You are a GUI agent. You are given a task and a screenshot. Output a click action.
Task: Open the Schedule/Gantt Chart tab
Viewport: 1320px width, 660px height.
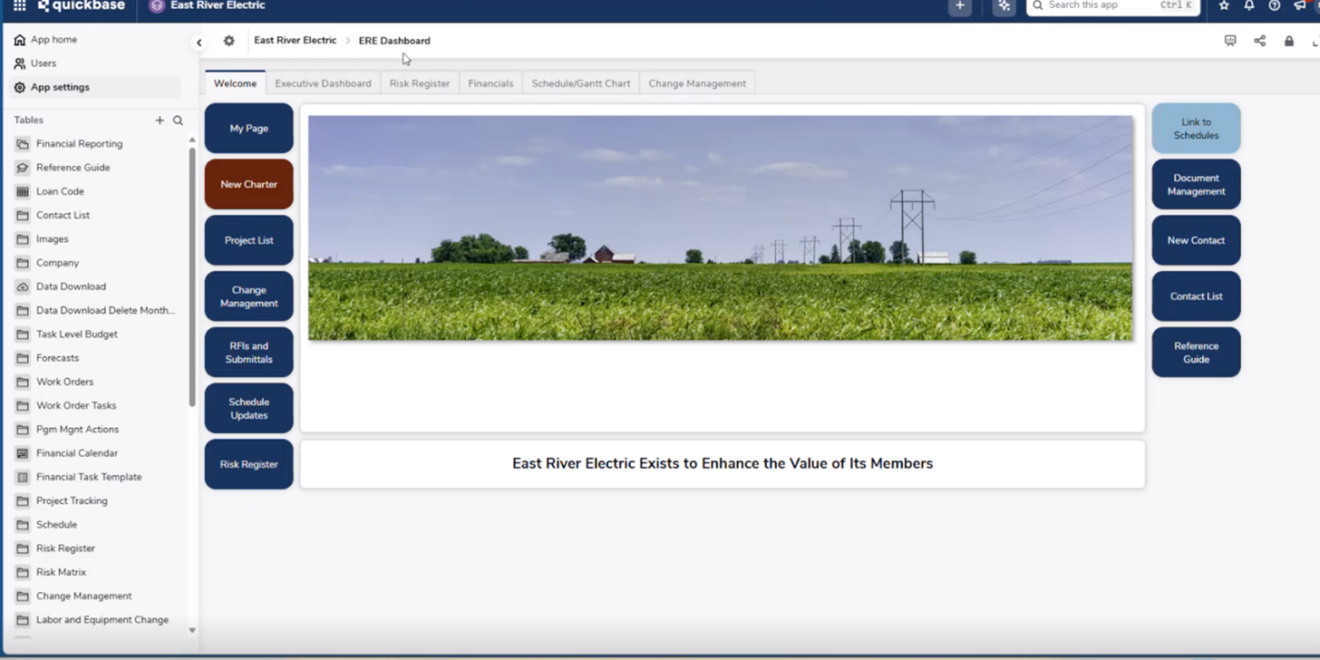581,84
